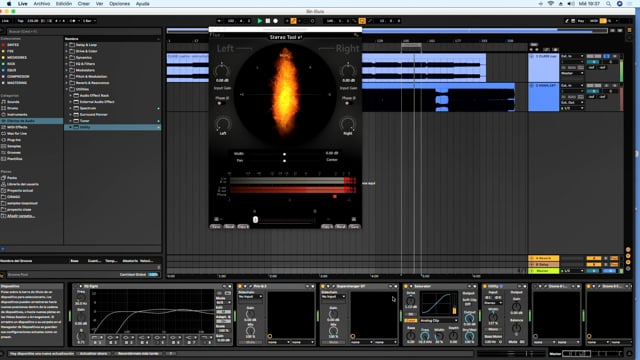Click the green Play transport button
This screenshot has width=640, height=360.
pos(260,21)
